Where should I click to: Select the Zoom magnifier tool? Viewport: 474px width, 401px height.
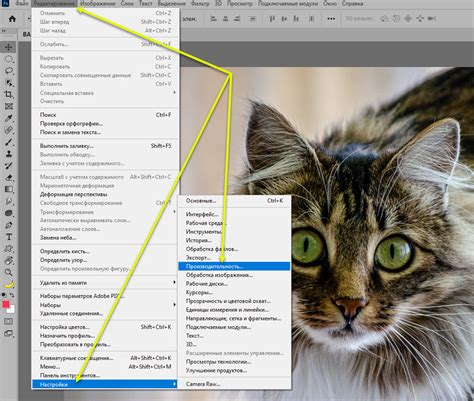(9, 272)
